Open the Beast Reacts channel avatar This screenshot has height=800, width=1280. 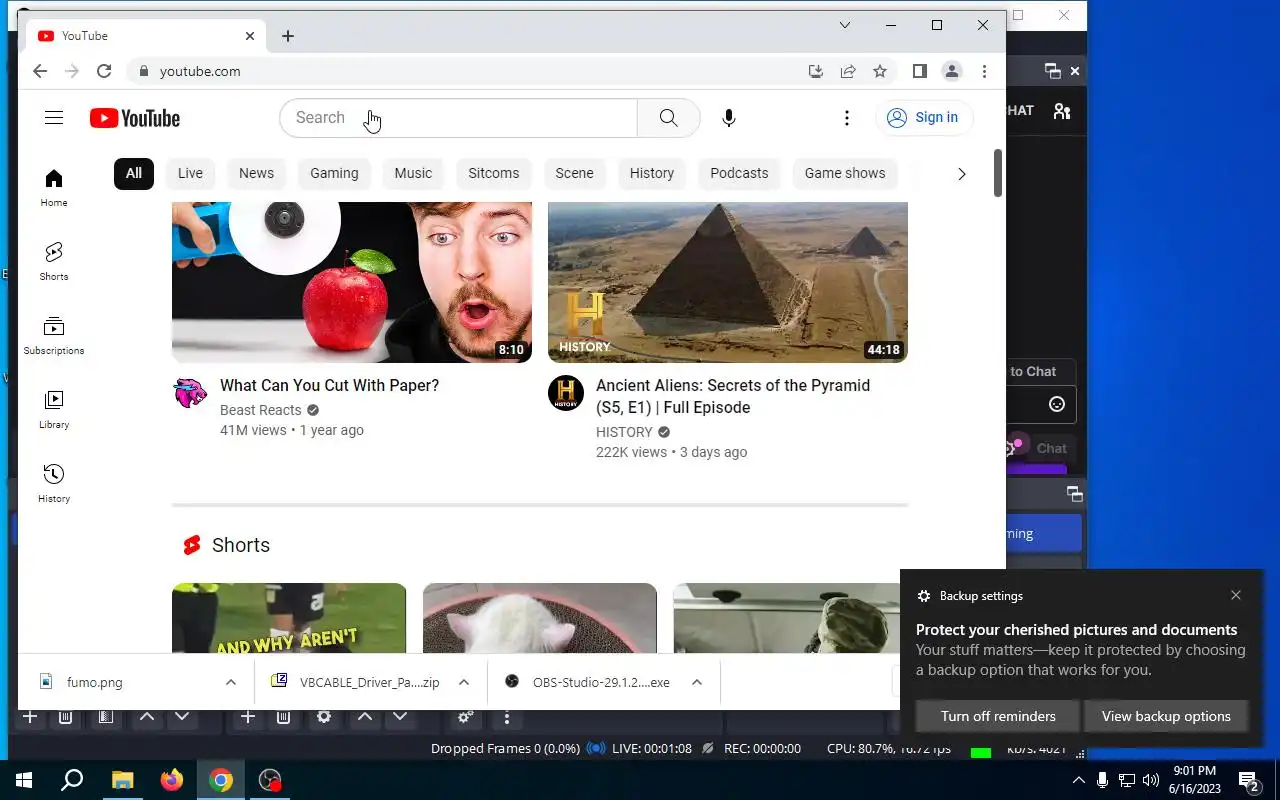pos(190,393)
